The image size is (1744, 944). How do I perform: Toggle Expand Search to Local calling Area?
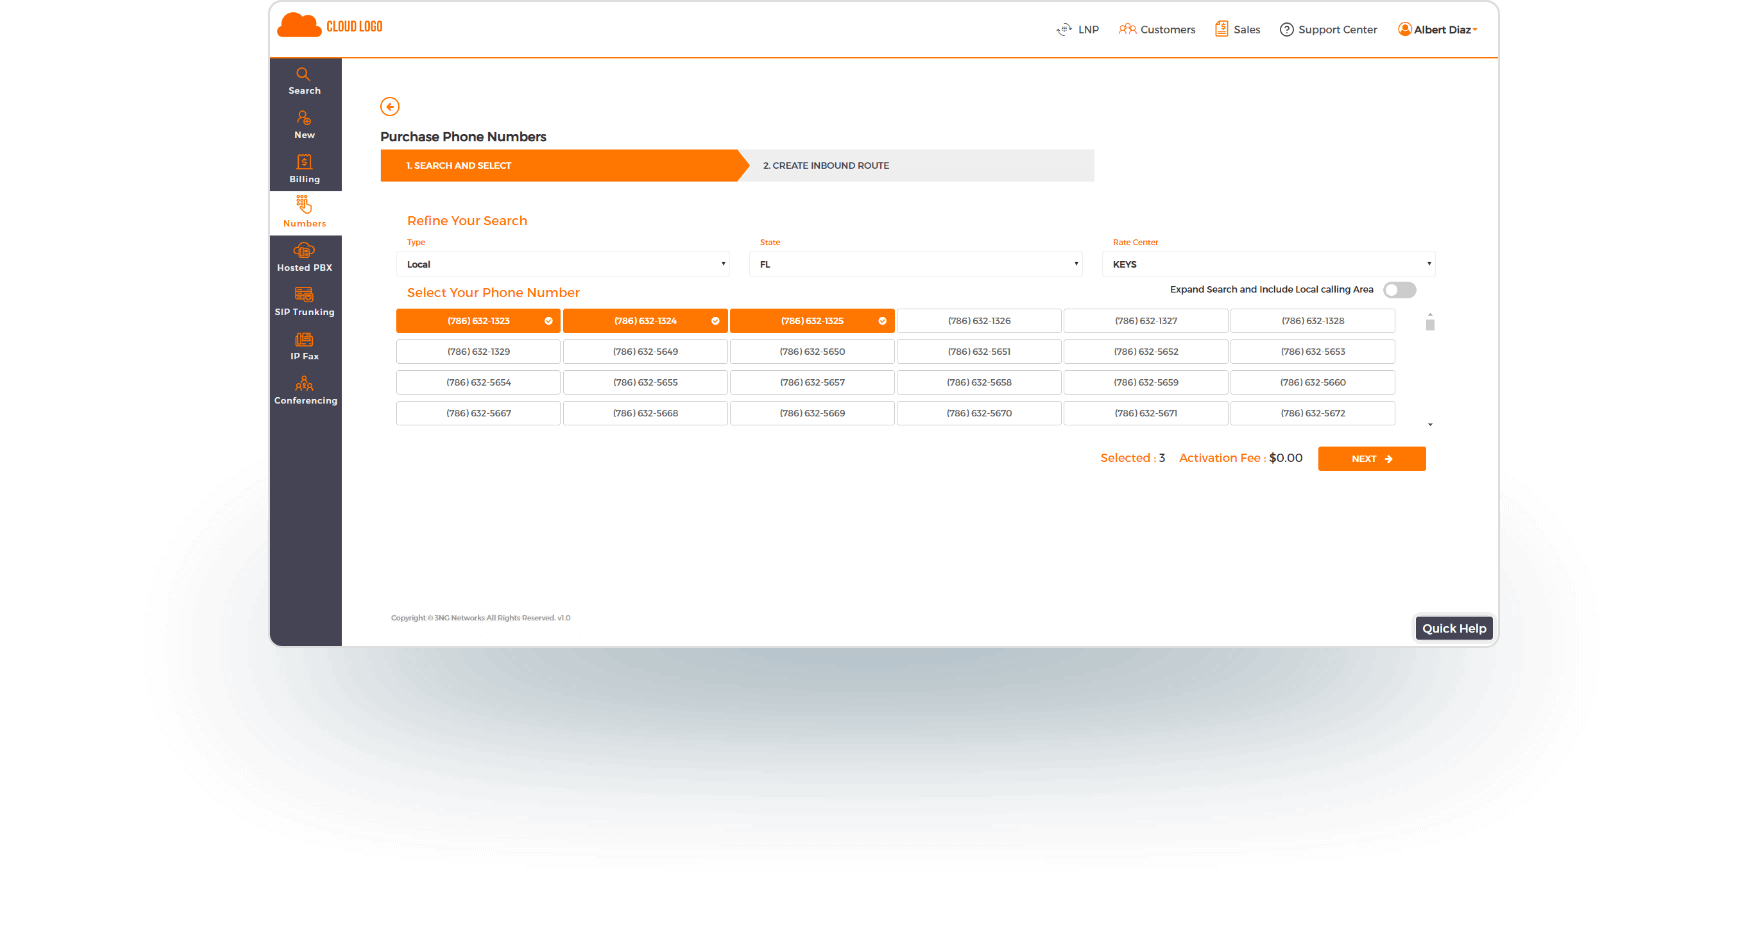click(1399, 290)
